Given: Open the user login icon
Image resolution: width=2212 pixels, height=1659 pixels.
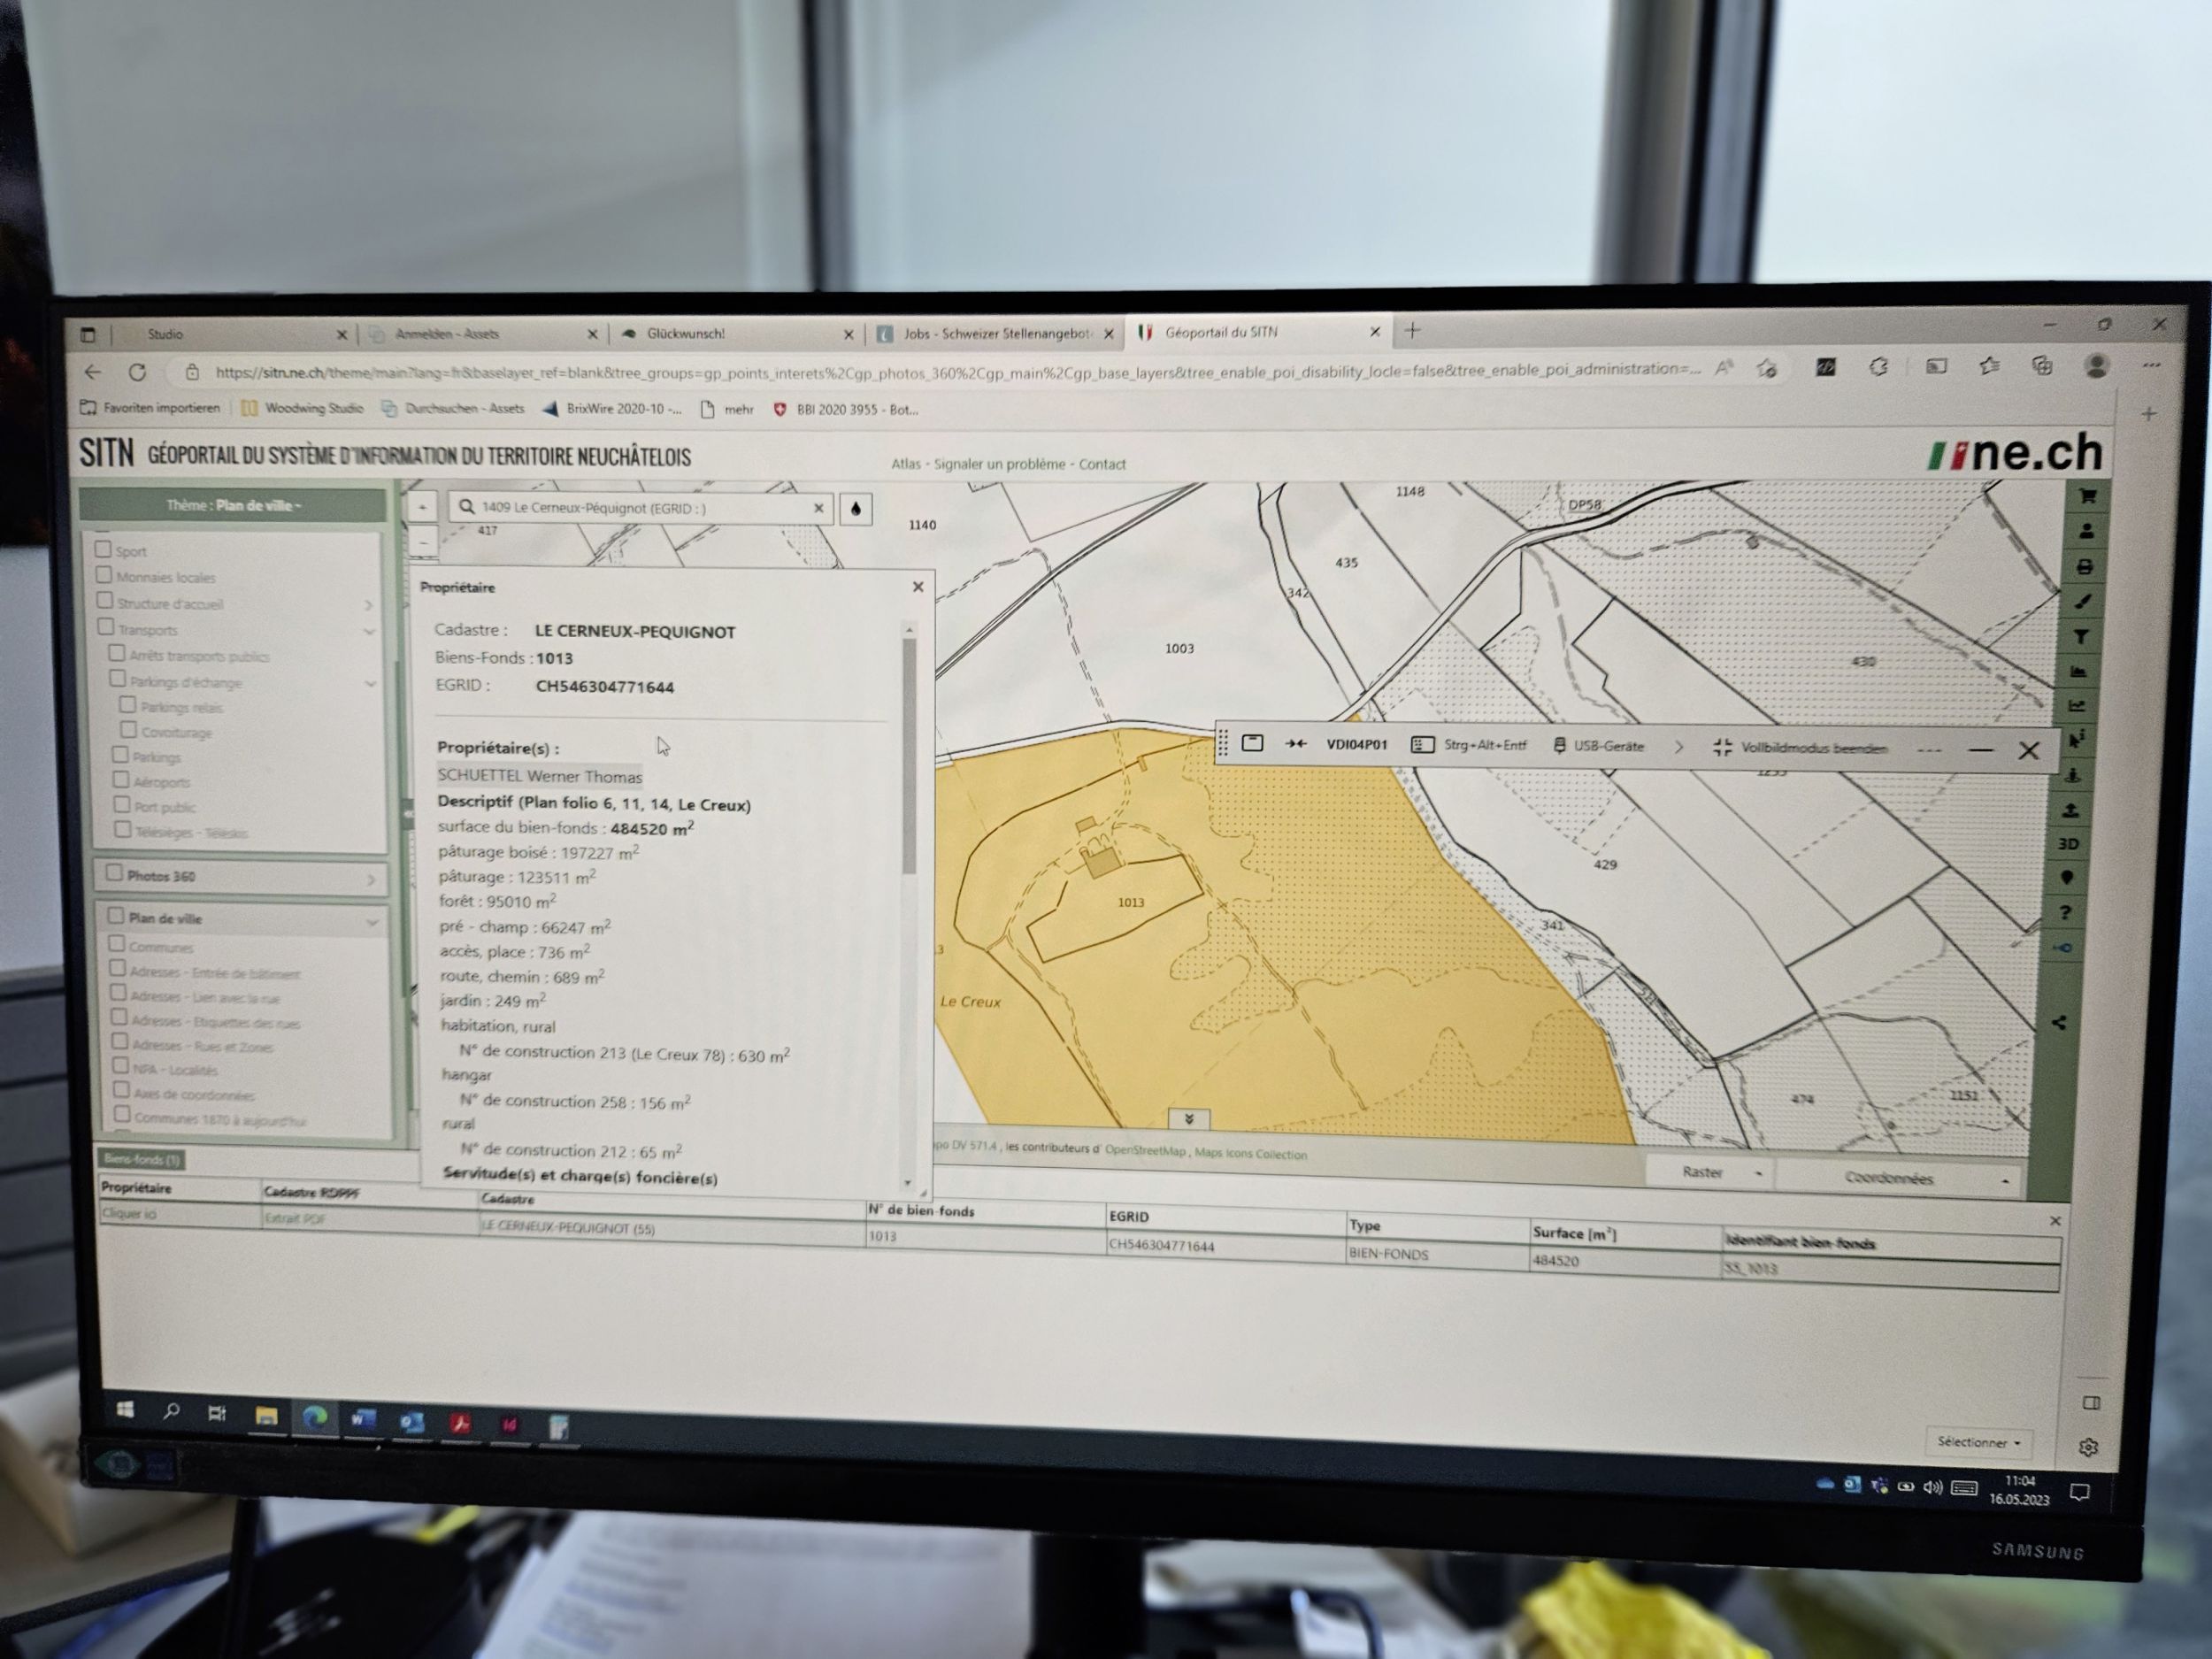Looking at the screenshot, I should tap(2086, 531).
